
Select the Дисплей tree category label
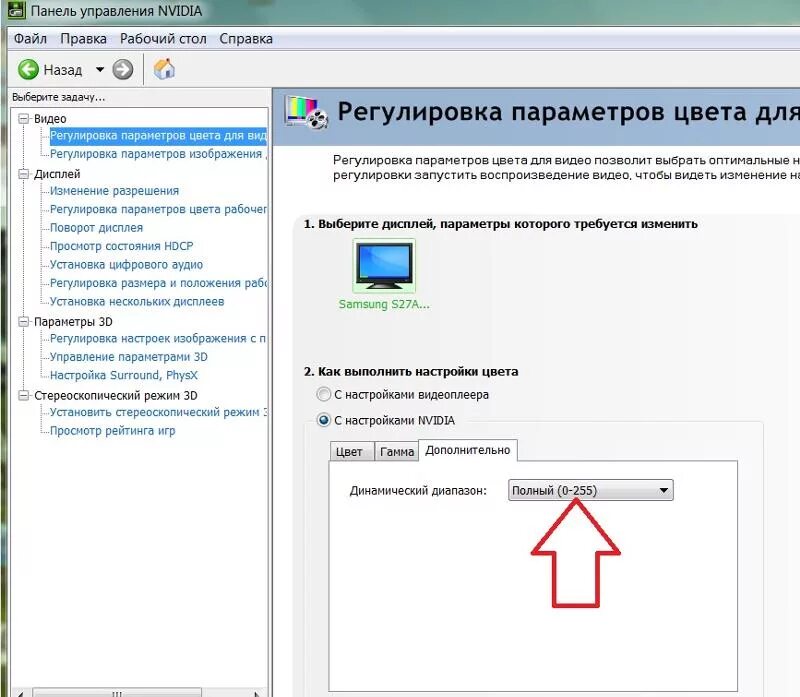(57, 174)
